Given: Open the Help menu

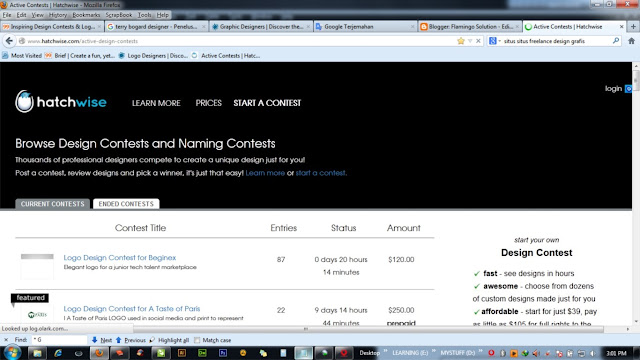Looking at the screenshot, I should [x=162, y=15].
